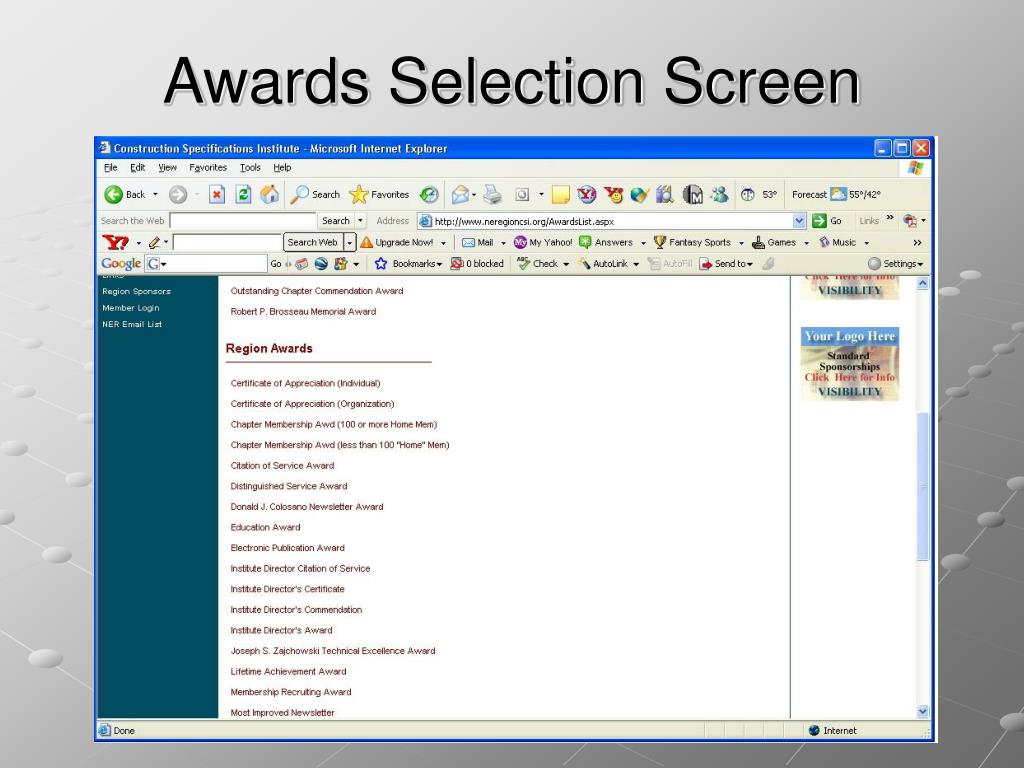Open the Help menu

[282, 168]
